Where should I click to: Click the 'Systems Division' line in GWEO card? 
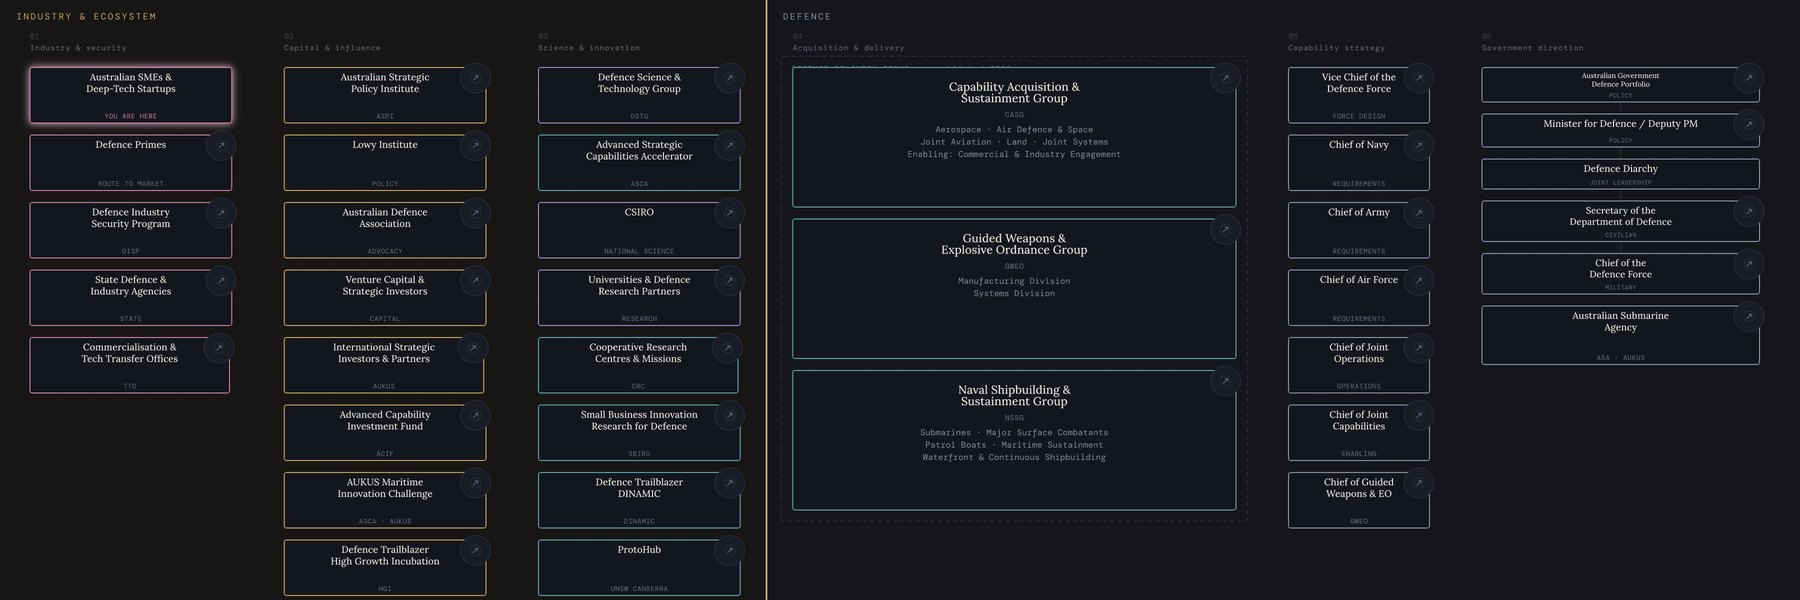(x=1014, y=293)
